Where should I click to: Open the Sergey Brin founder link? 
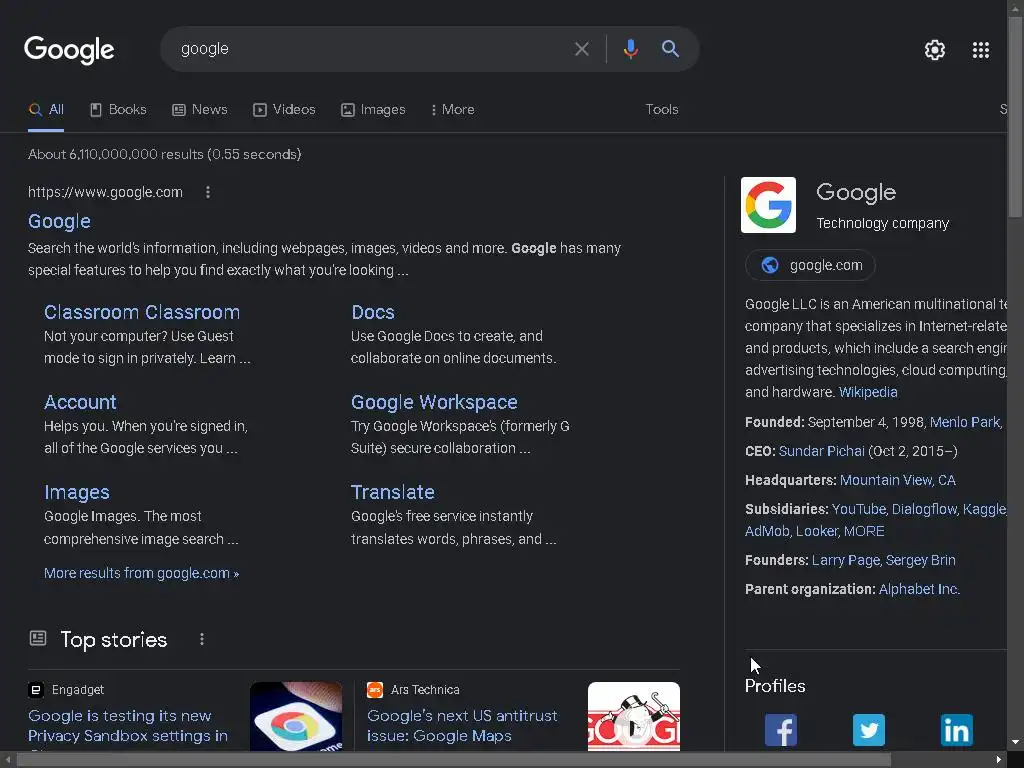920,560
